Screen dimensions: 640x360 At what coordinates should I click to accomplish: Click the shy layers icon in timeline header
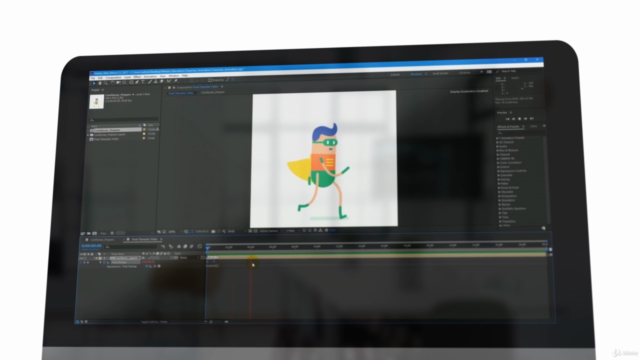[x=179, y=247]
